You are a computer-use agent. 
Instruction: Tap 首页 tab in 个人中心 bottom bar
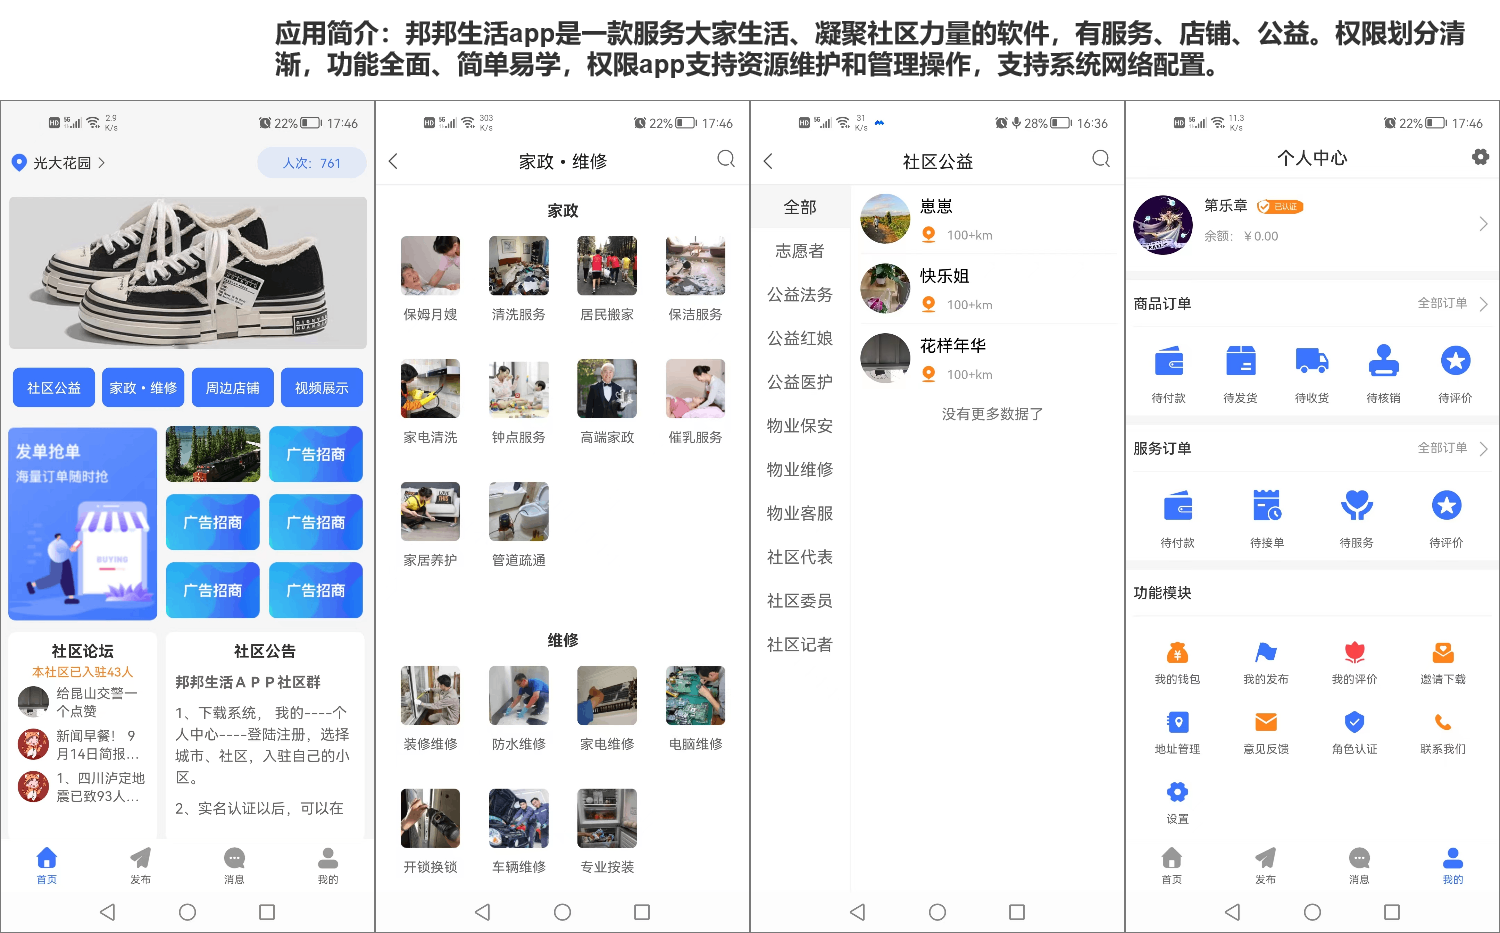coord(1172,864)
